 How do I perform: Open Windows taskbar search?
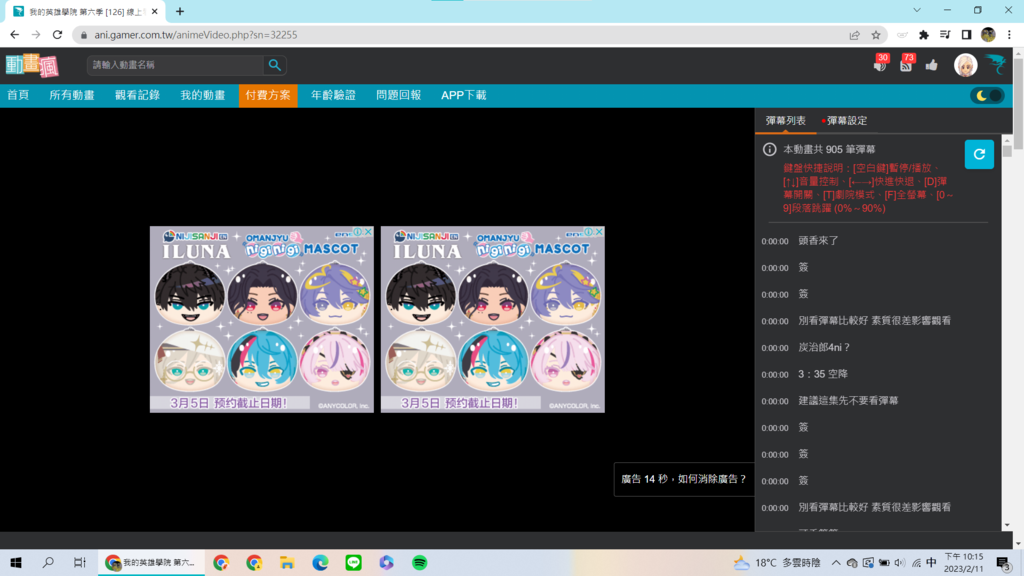point(48,562)
